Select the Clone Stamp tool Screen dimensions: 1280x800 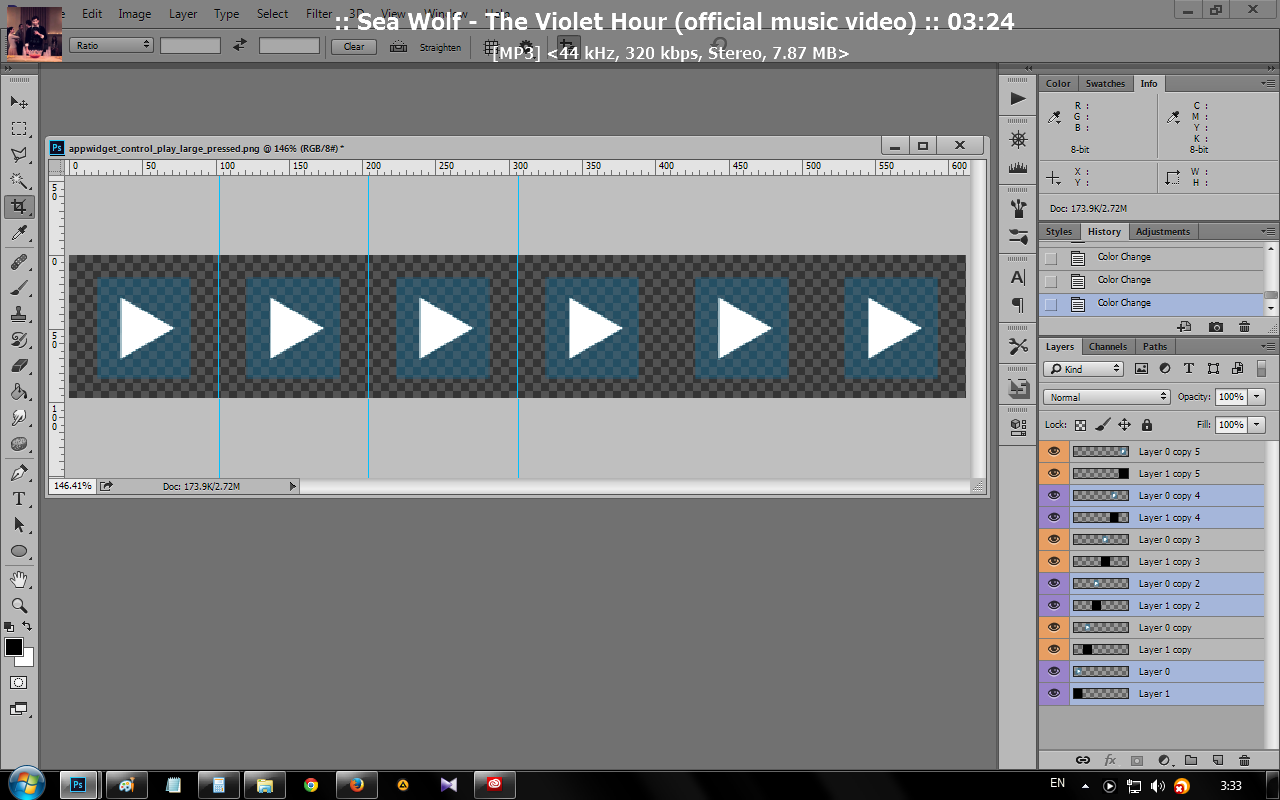19,314
